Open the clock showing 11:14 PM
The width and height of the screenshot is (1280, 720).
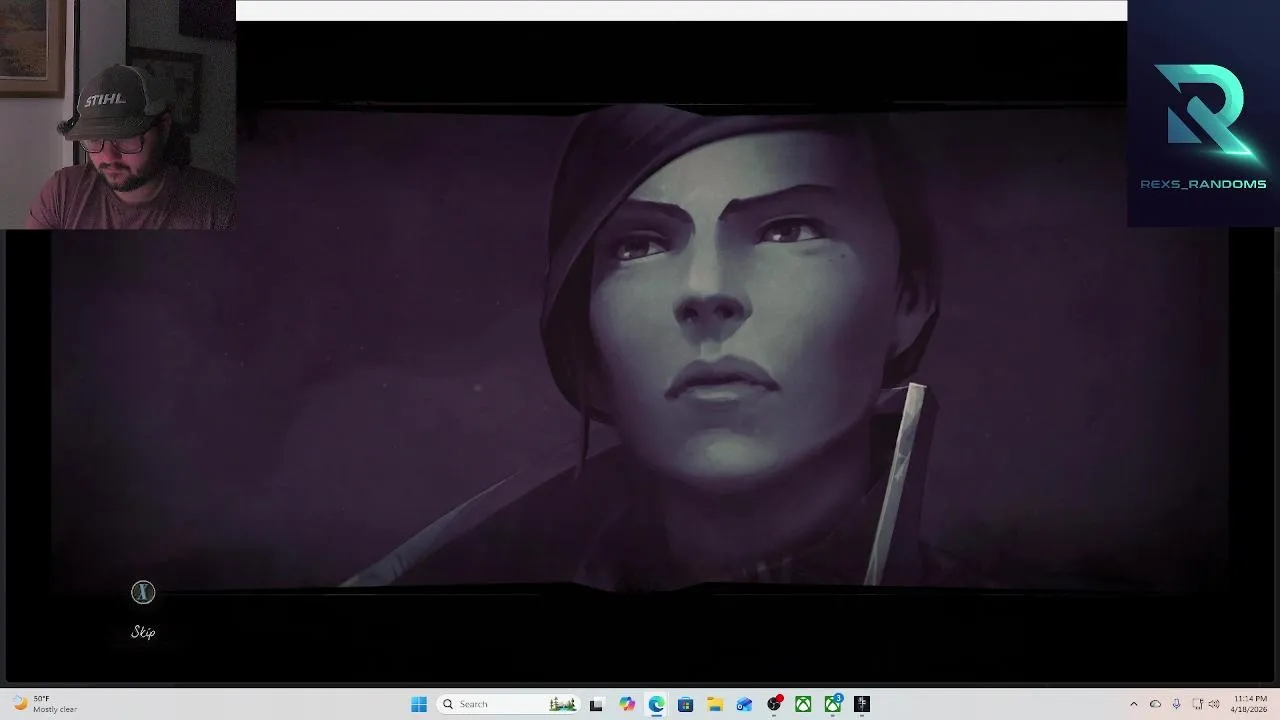pyautogui.click(x=1250, y=704)
